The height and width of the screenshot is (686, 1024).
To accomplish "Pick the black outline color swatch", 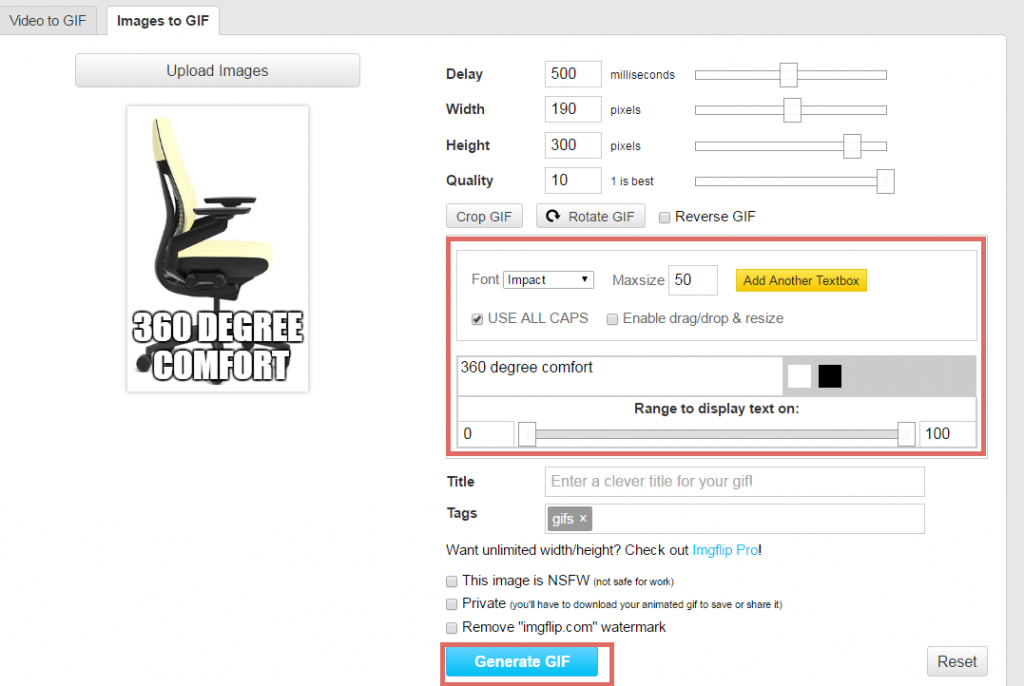I will tap(830, 376).
